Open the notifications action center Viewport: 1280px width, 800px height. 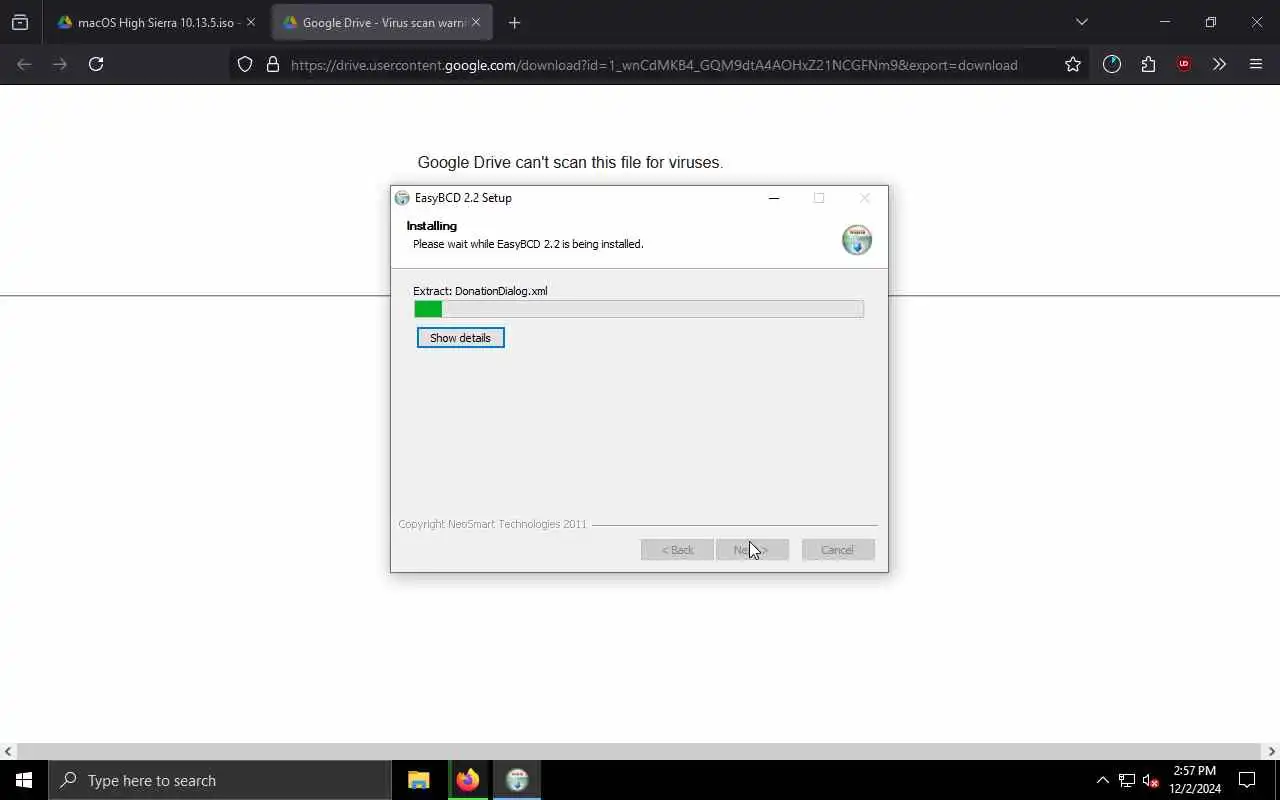[1247, 780]
